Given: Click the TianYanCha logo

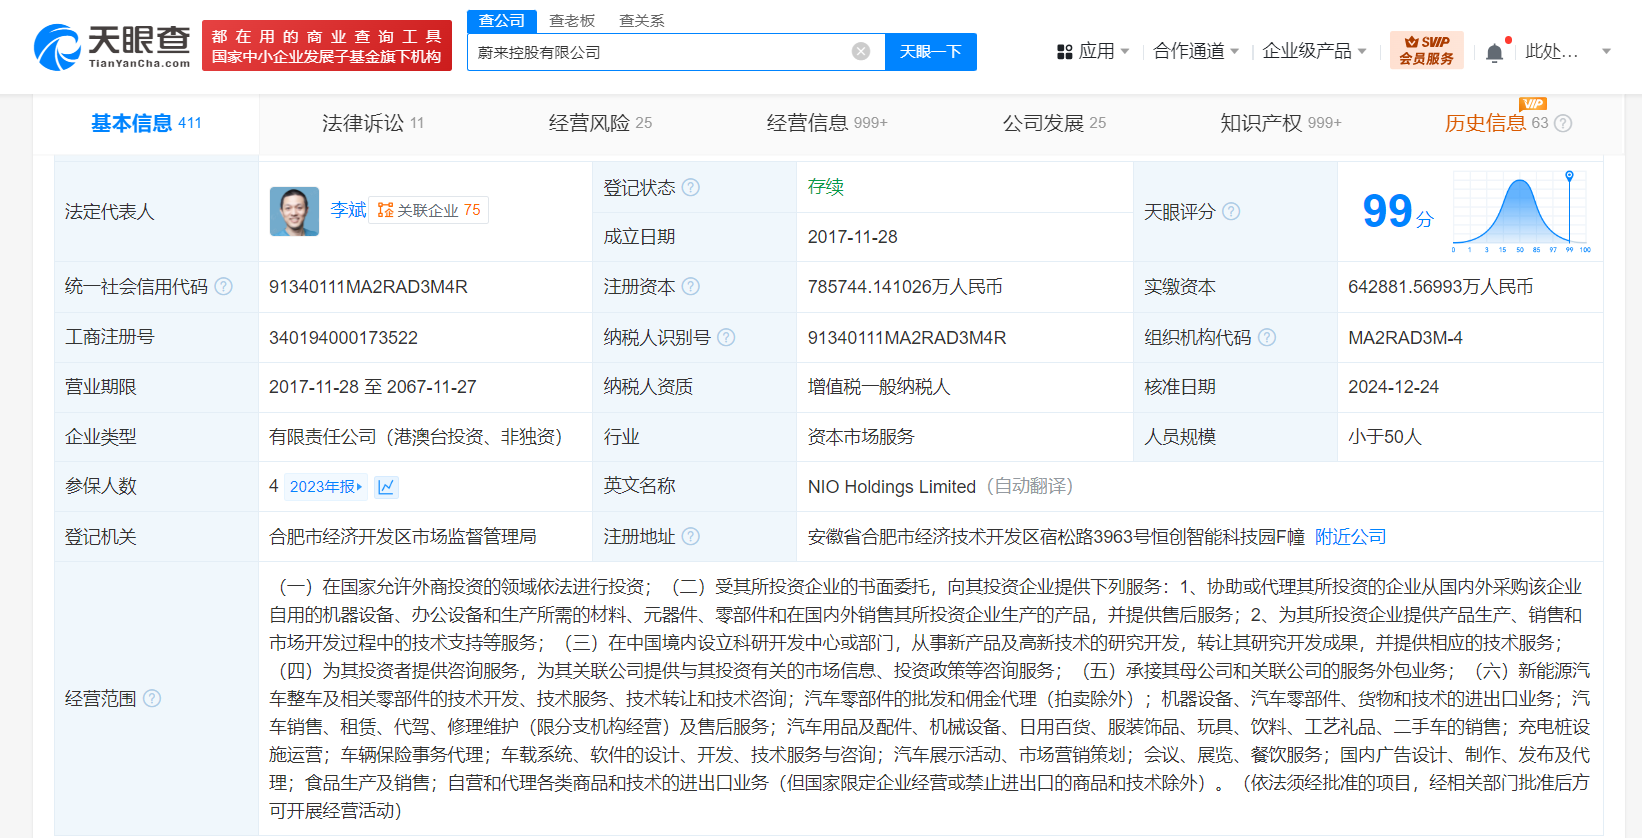Looking at the screenshot, I should (112, 47).
